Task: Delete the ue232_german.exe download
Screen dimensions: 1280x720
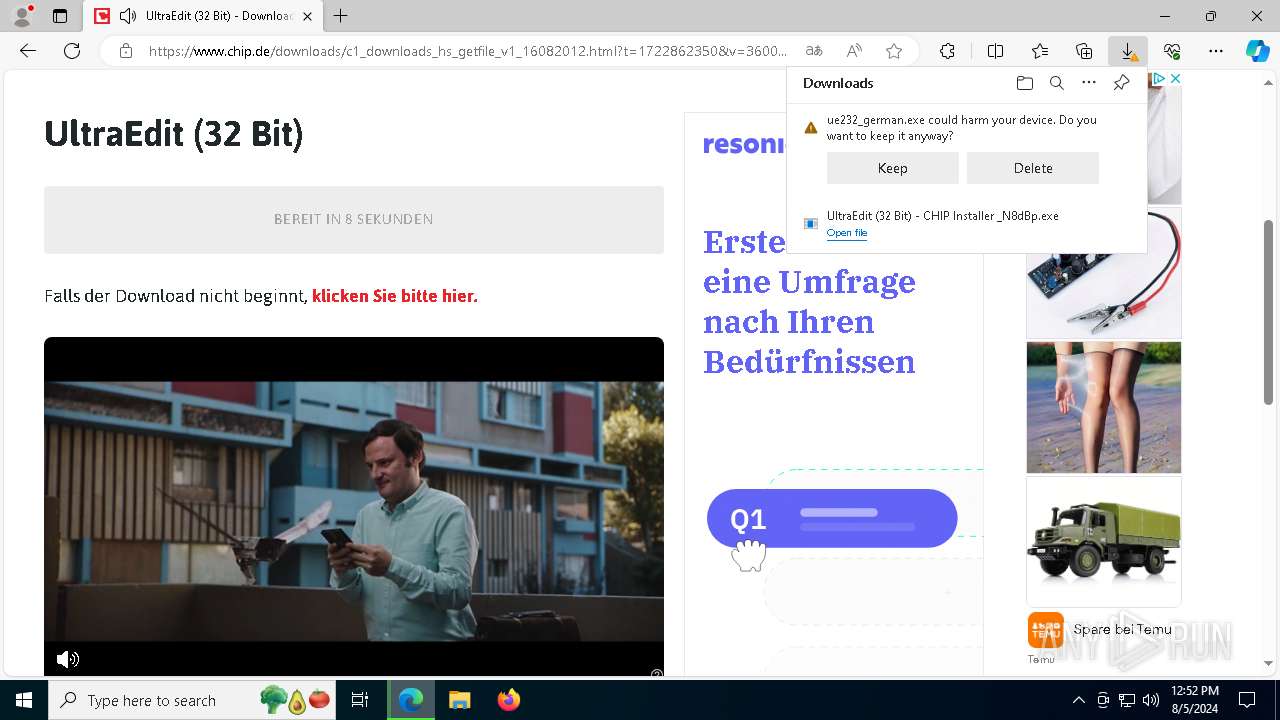Action: click(1032, 168)
